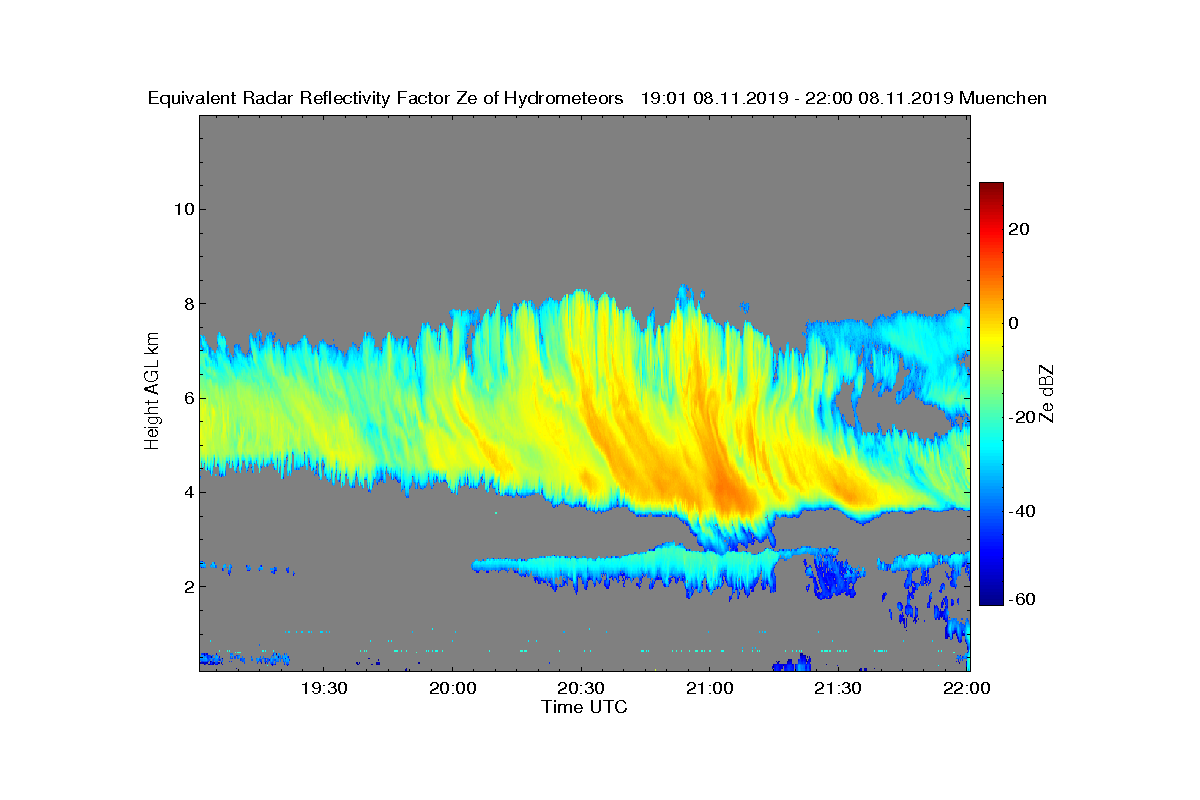Click the height tick label 4
The height and width of the screenshot is (800, 1200).
187,492
